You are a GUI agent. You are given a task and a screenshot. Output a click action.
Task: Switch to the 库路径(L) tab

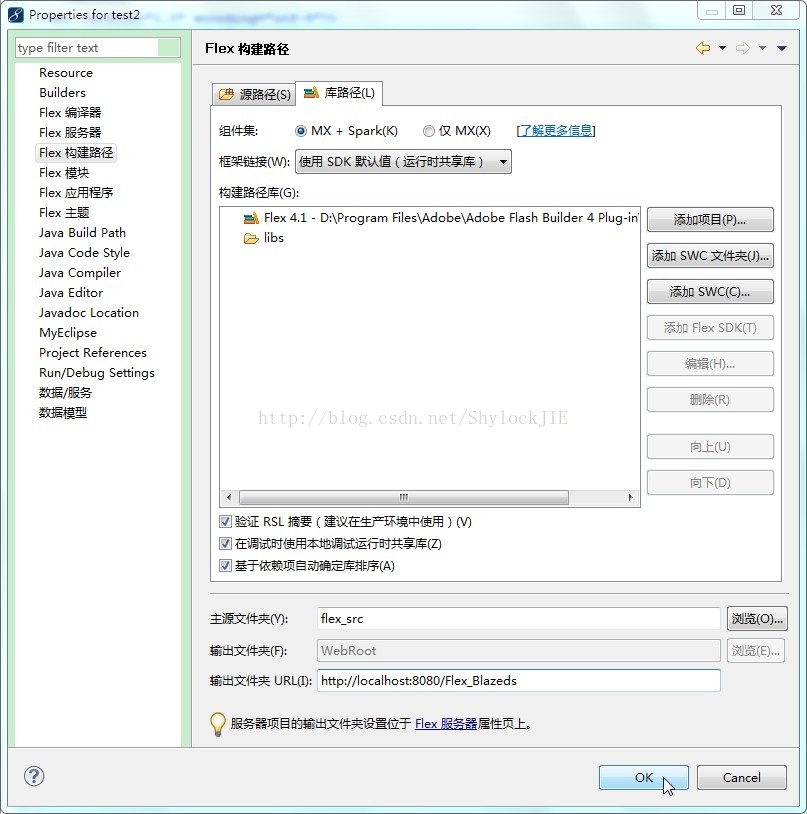339,93
